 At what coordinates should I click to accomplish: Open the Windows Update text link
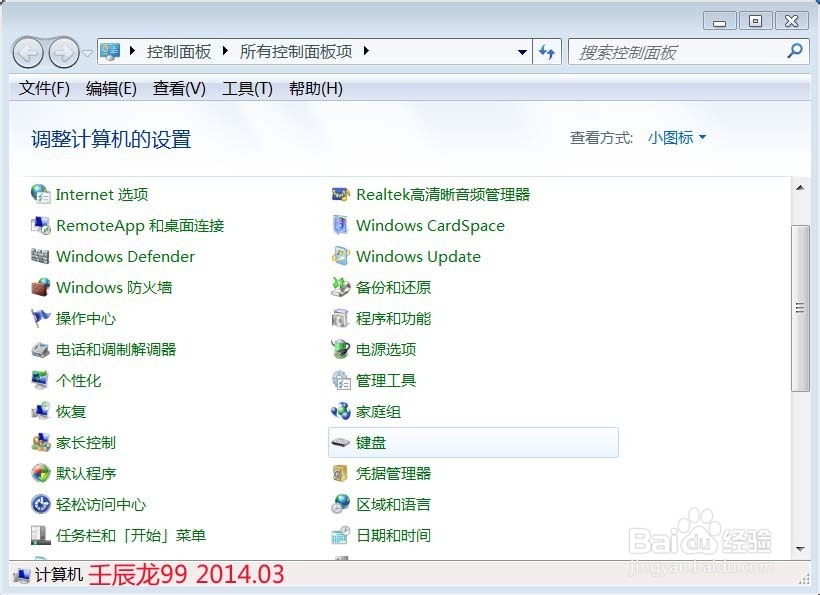pos(418,257)
